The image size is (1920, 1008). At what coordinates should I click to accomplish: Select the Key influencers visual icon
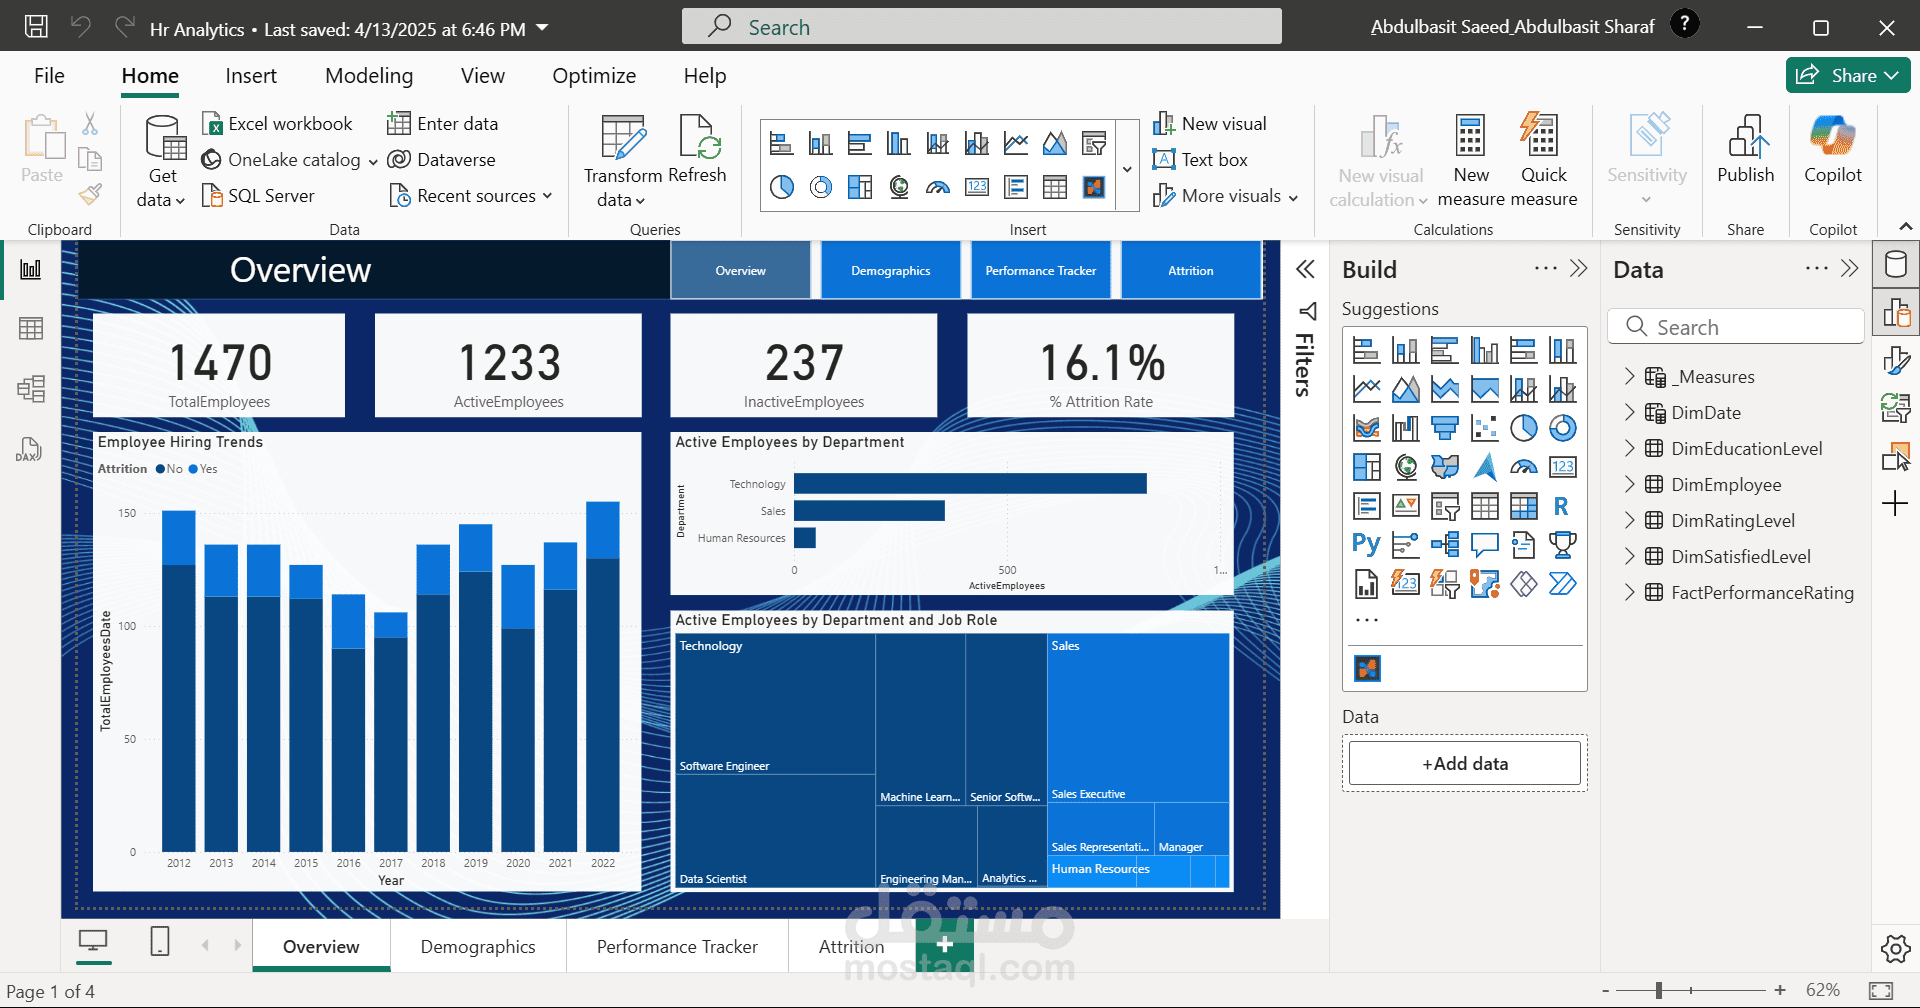click(x=1405, y=545)
